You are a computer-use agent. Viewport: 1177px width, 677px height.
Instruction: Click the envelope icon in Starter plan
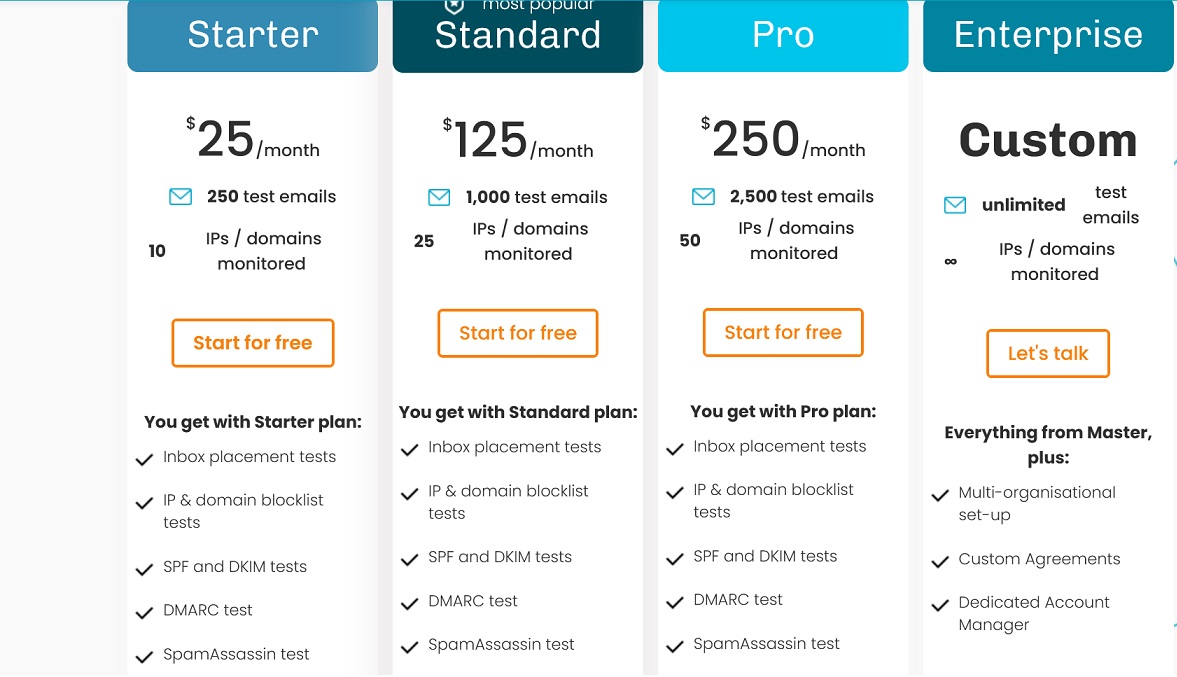click(x=180, y=197)
